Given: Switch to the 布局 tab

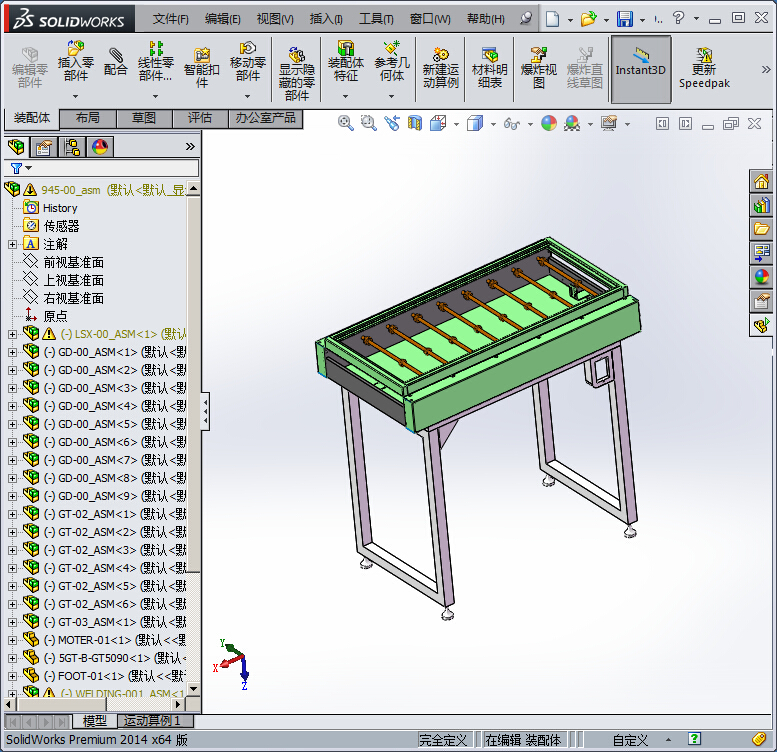Looking at the screenshot, I should pos(88,118).
